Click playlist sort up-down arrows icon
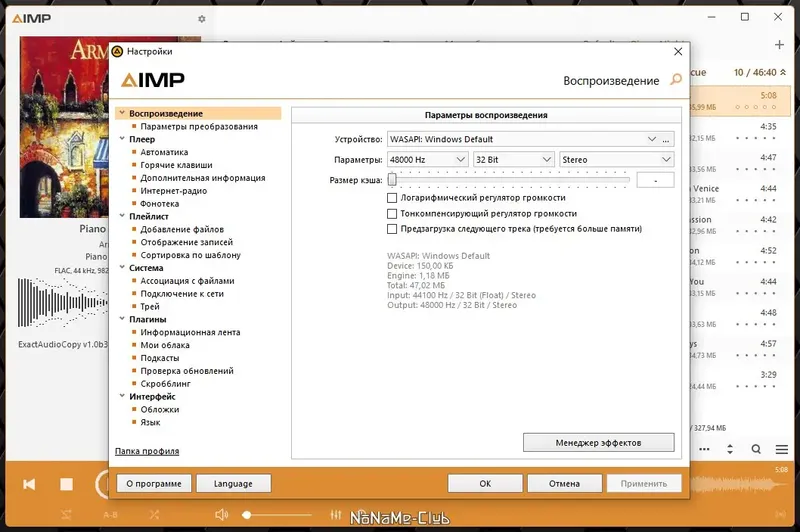 [x=730, y=449]
